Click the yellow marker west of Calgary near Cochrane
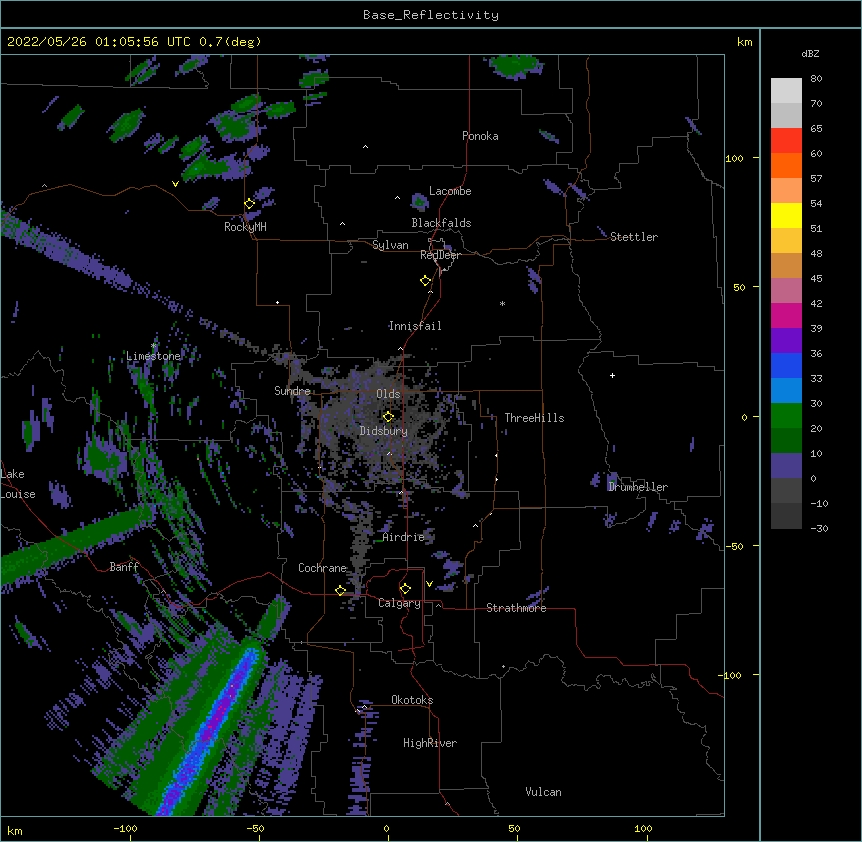Viewport: 862px width, 842px height. pyautogui.click(x=340, y=591)
